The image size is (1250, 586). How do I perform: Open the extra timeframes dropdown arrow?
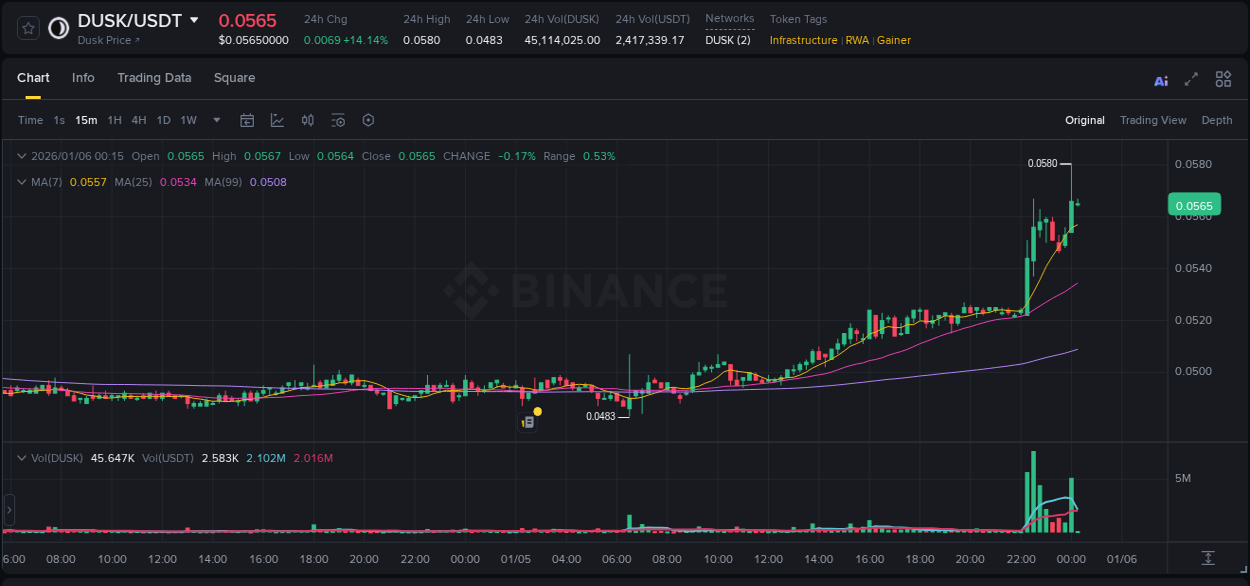tap(215, 120)
